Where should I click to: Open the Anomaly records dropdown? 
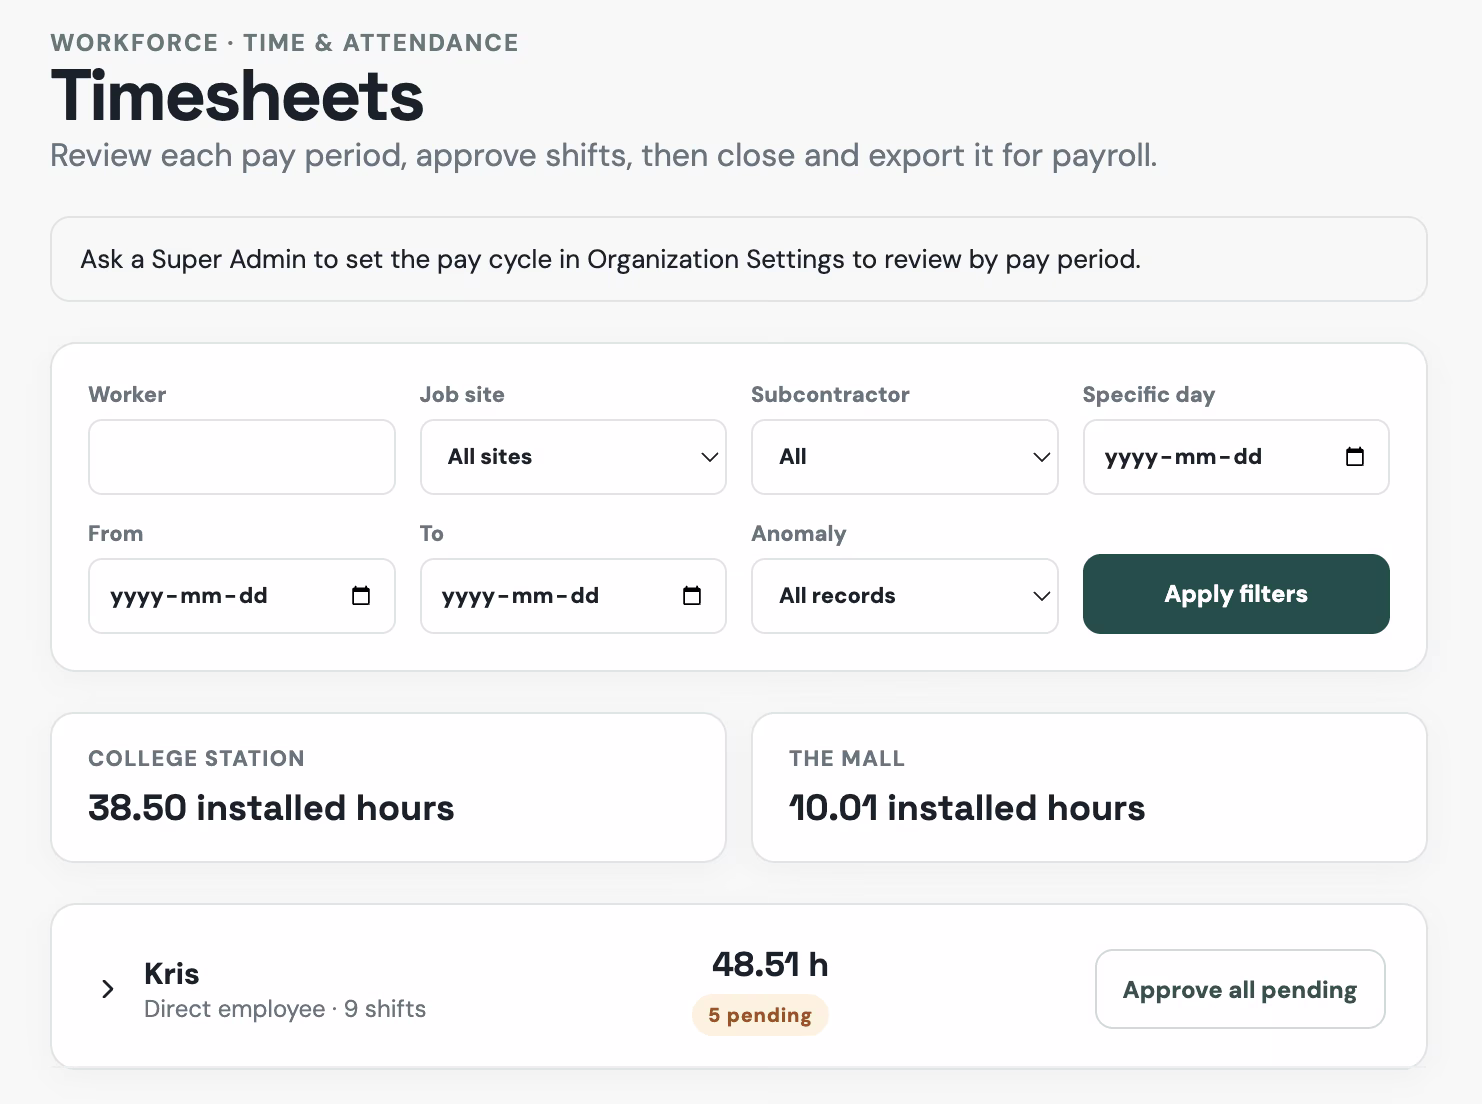click(905, 596)
